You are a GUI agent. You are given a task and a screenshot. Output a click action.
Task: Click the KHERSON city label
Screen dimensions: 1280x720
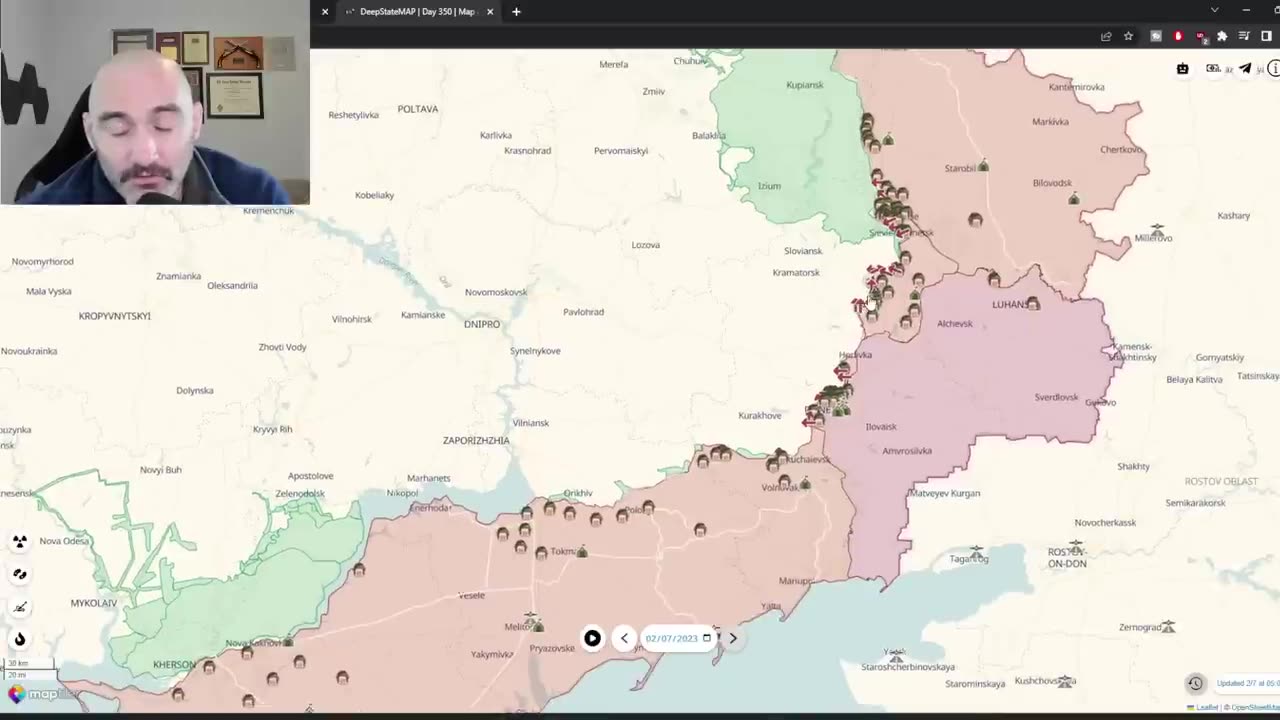(x=175, y=665)
